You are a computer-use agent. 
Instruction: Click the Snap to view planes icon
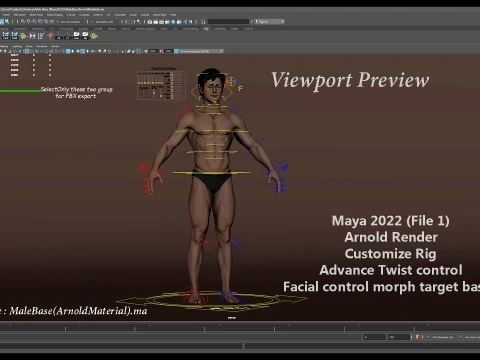[x=46, y=22]
